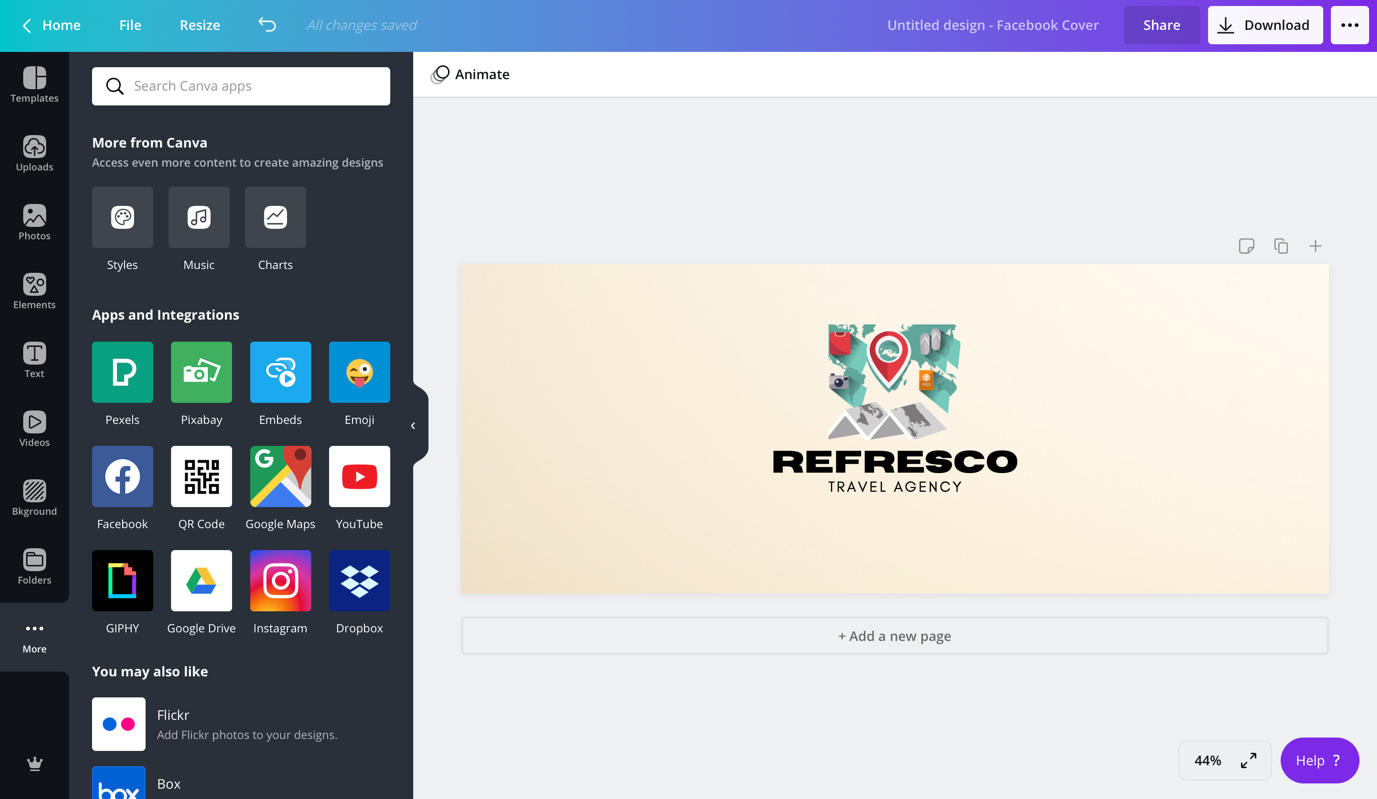Open the Text sidebar tab
Viewport: 1377px width, 799px height.
pos(34,361)
